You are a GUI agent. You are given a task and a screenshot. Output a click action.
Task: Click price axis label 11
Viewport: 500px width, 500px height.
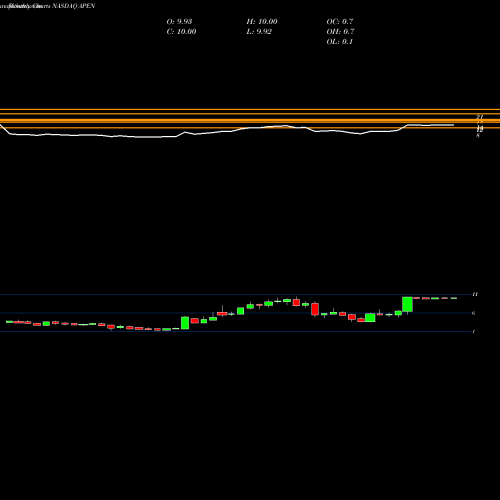(475, 294)
